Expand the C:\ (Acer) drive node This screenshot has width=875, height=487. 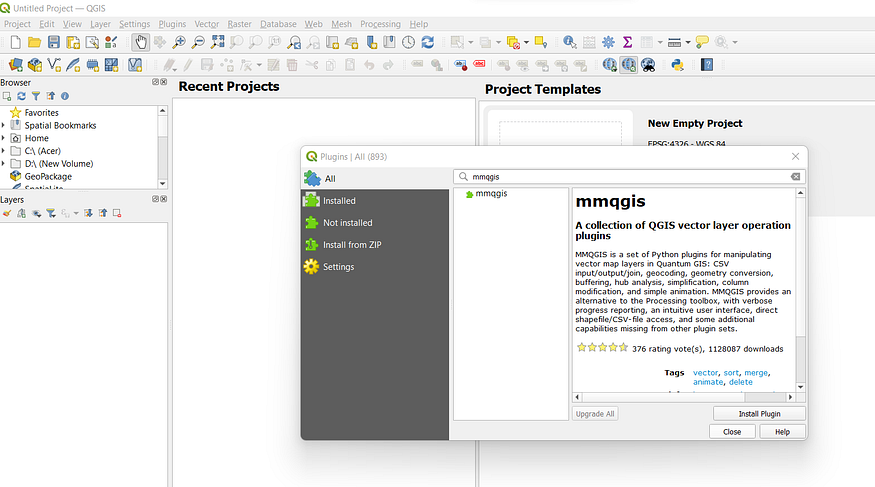point(3,151)
